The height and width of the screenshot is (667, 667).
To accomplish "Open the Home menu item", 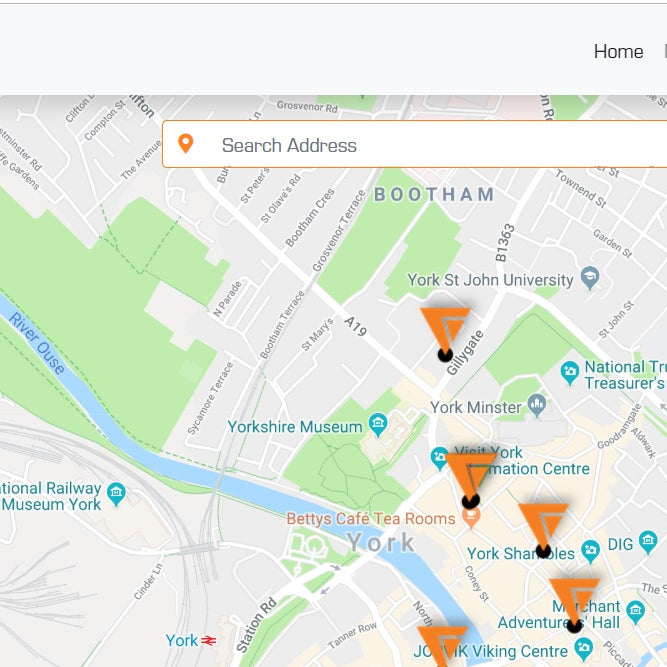I will [618, 52].
